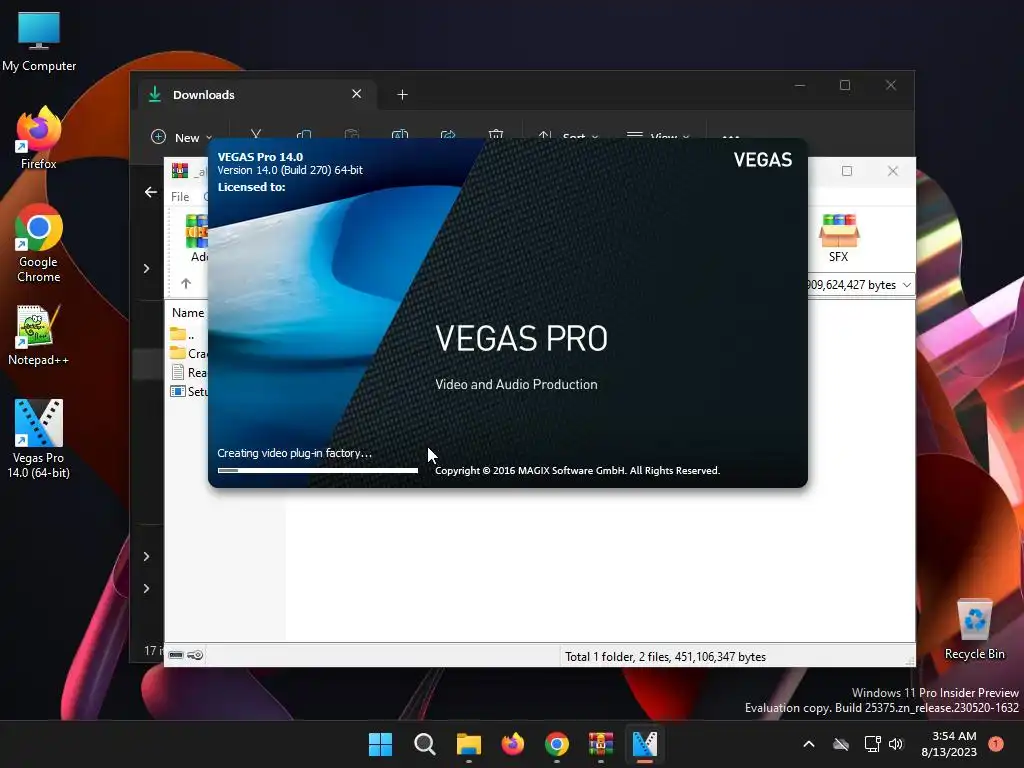Viewport: 1024px width, 768px height.
Task: Select the Notepad++ desktop shortcut
Action: (x=39, y=335)
